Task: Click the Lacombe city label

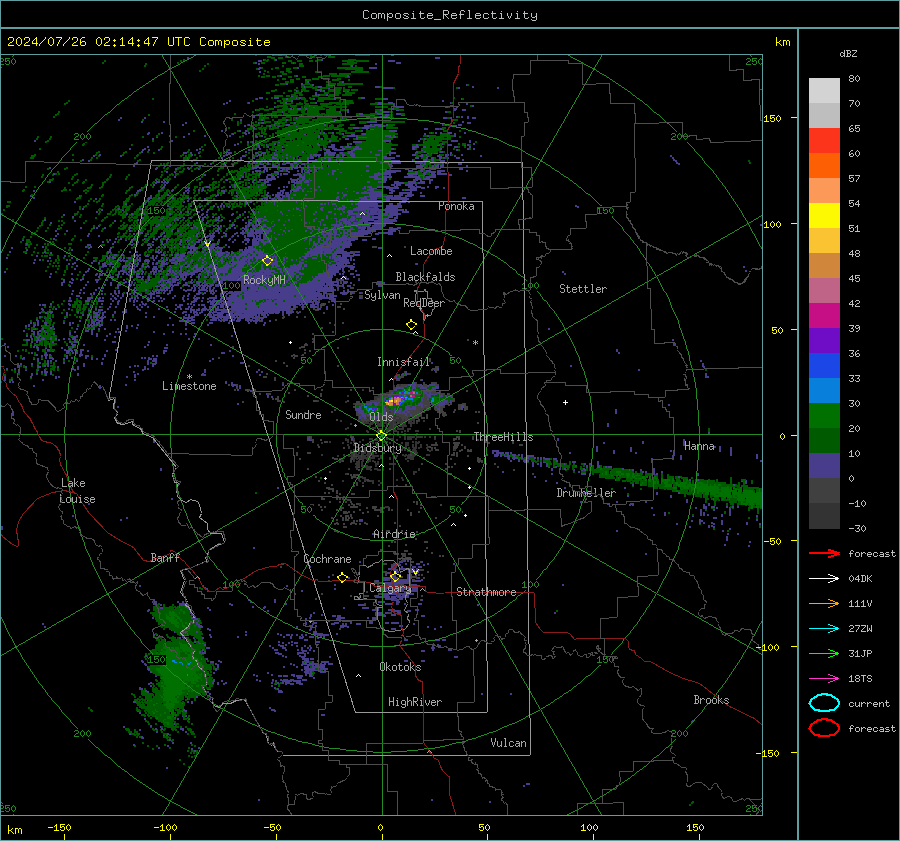Action: 431,251
